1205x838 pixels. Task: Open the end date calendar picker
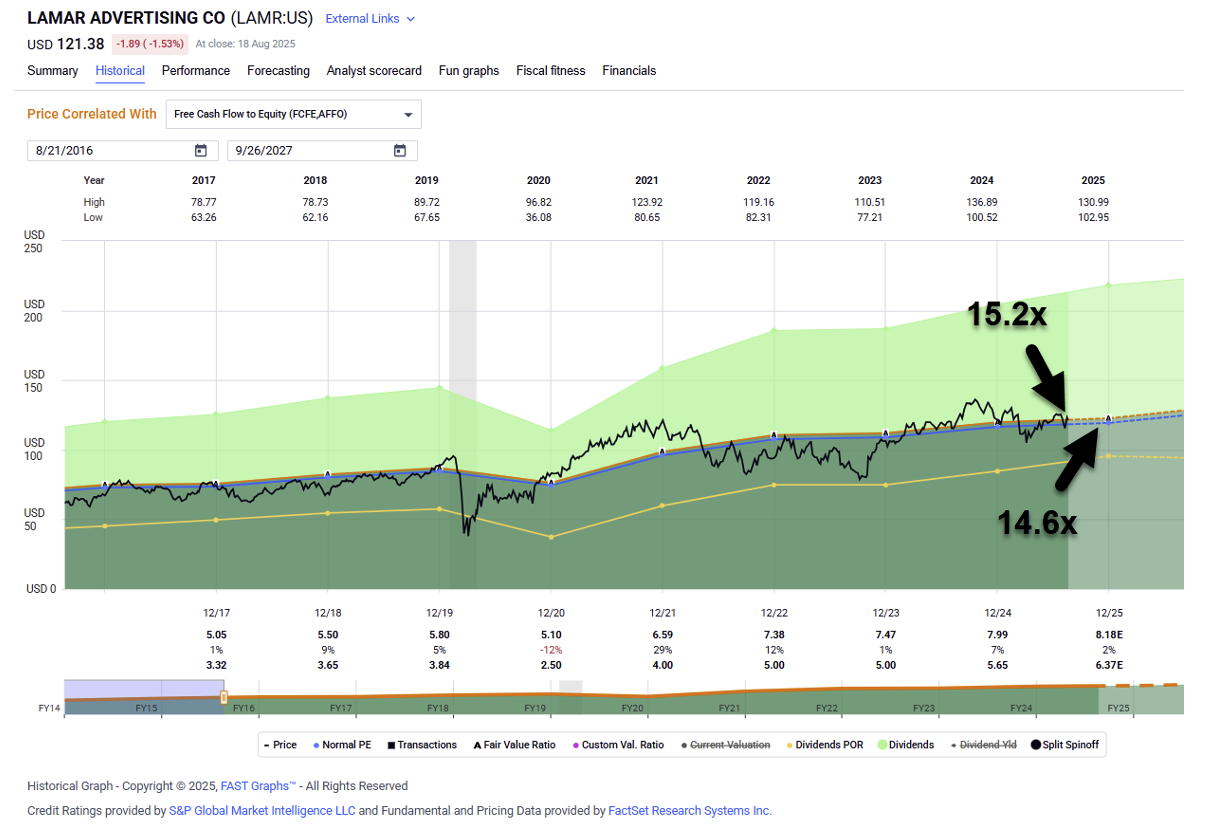point(400,151)
